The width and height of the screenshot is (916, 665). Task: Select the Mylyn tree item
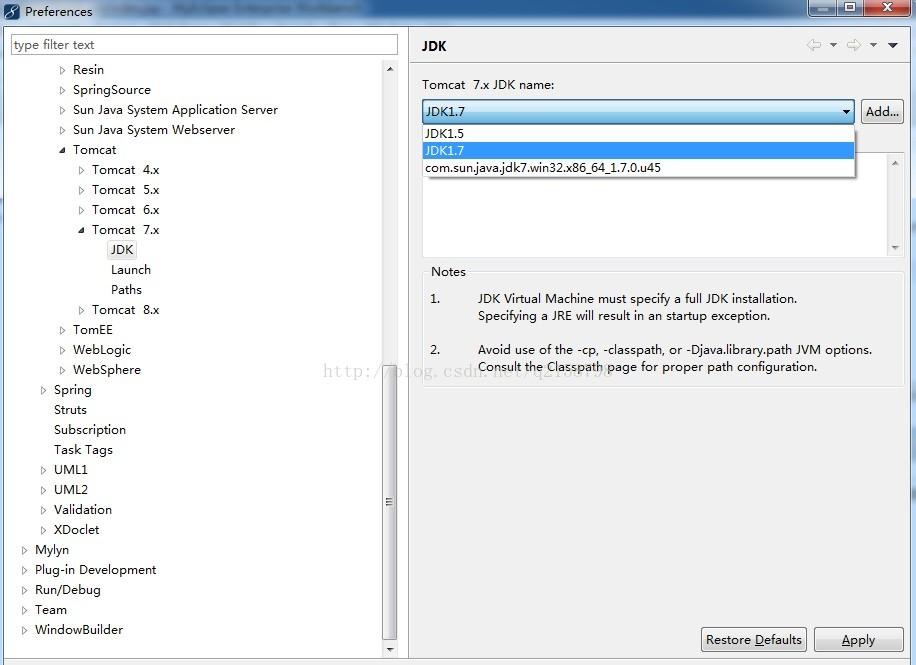[51, 550]
